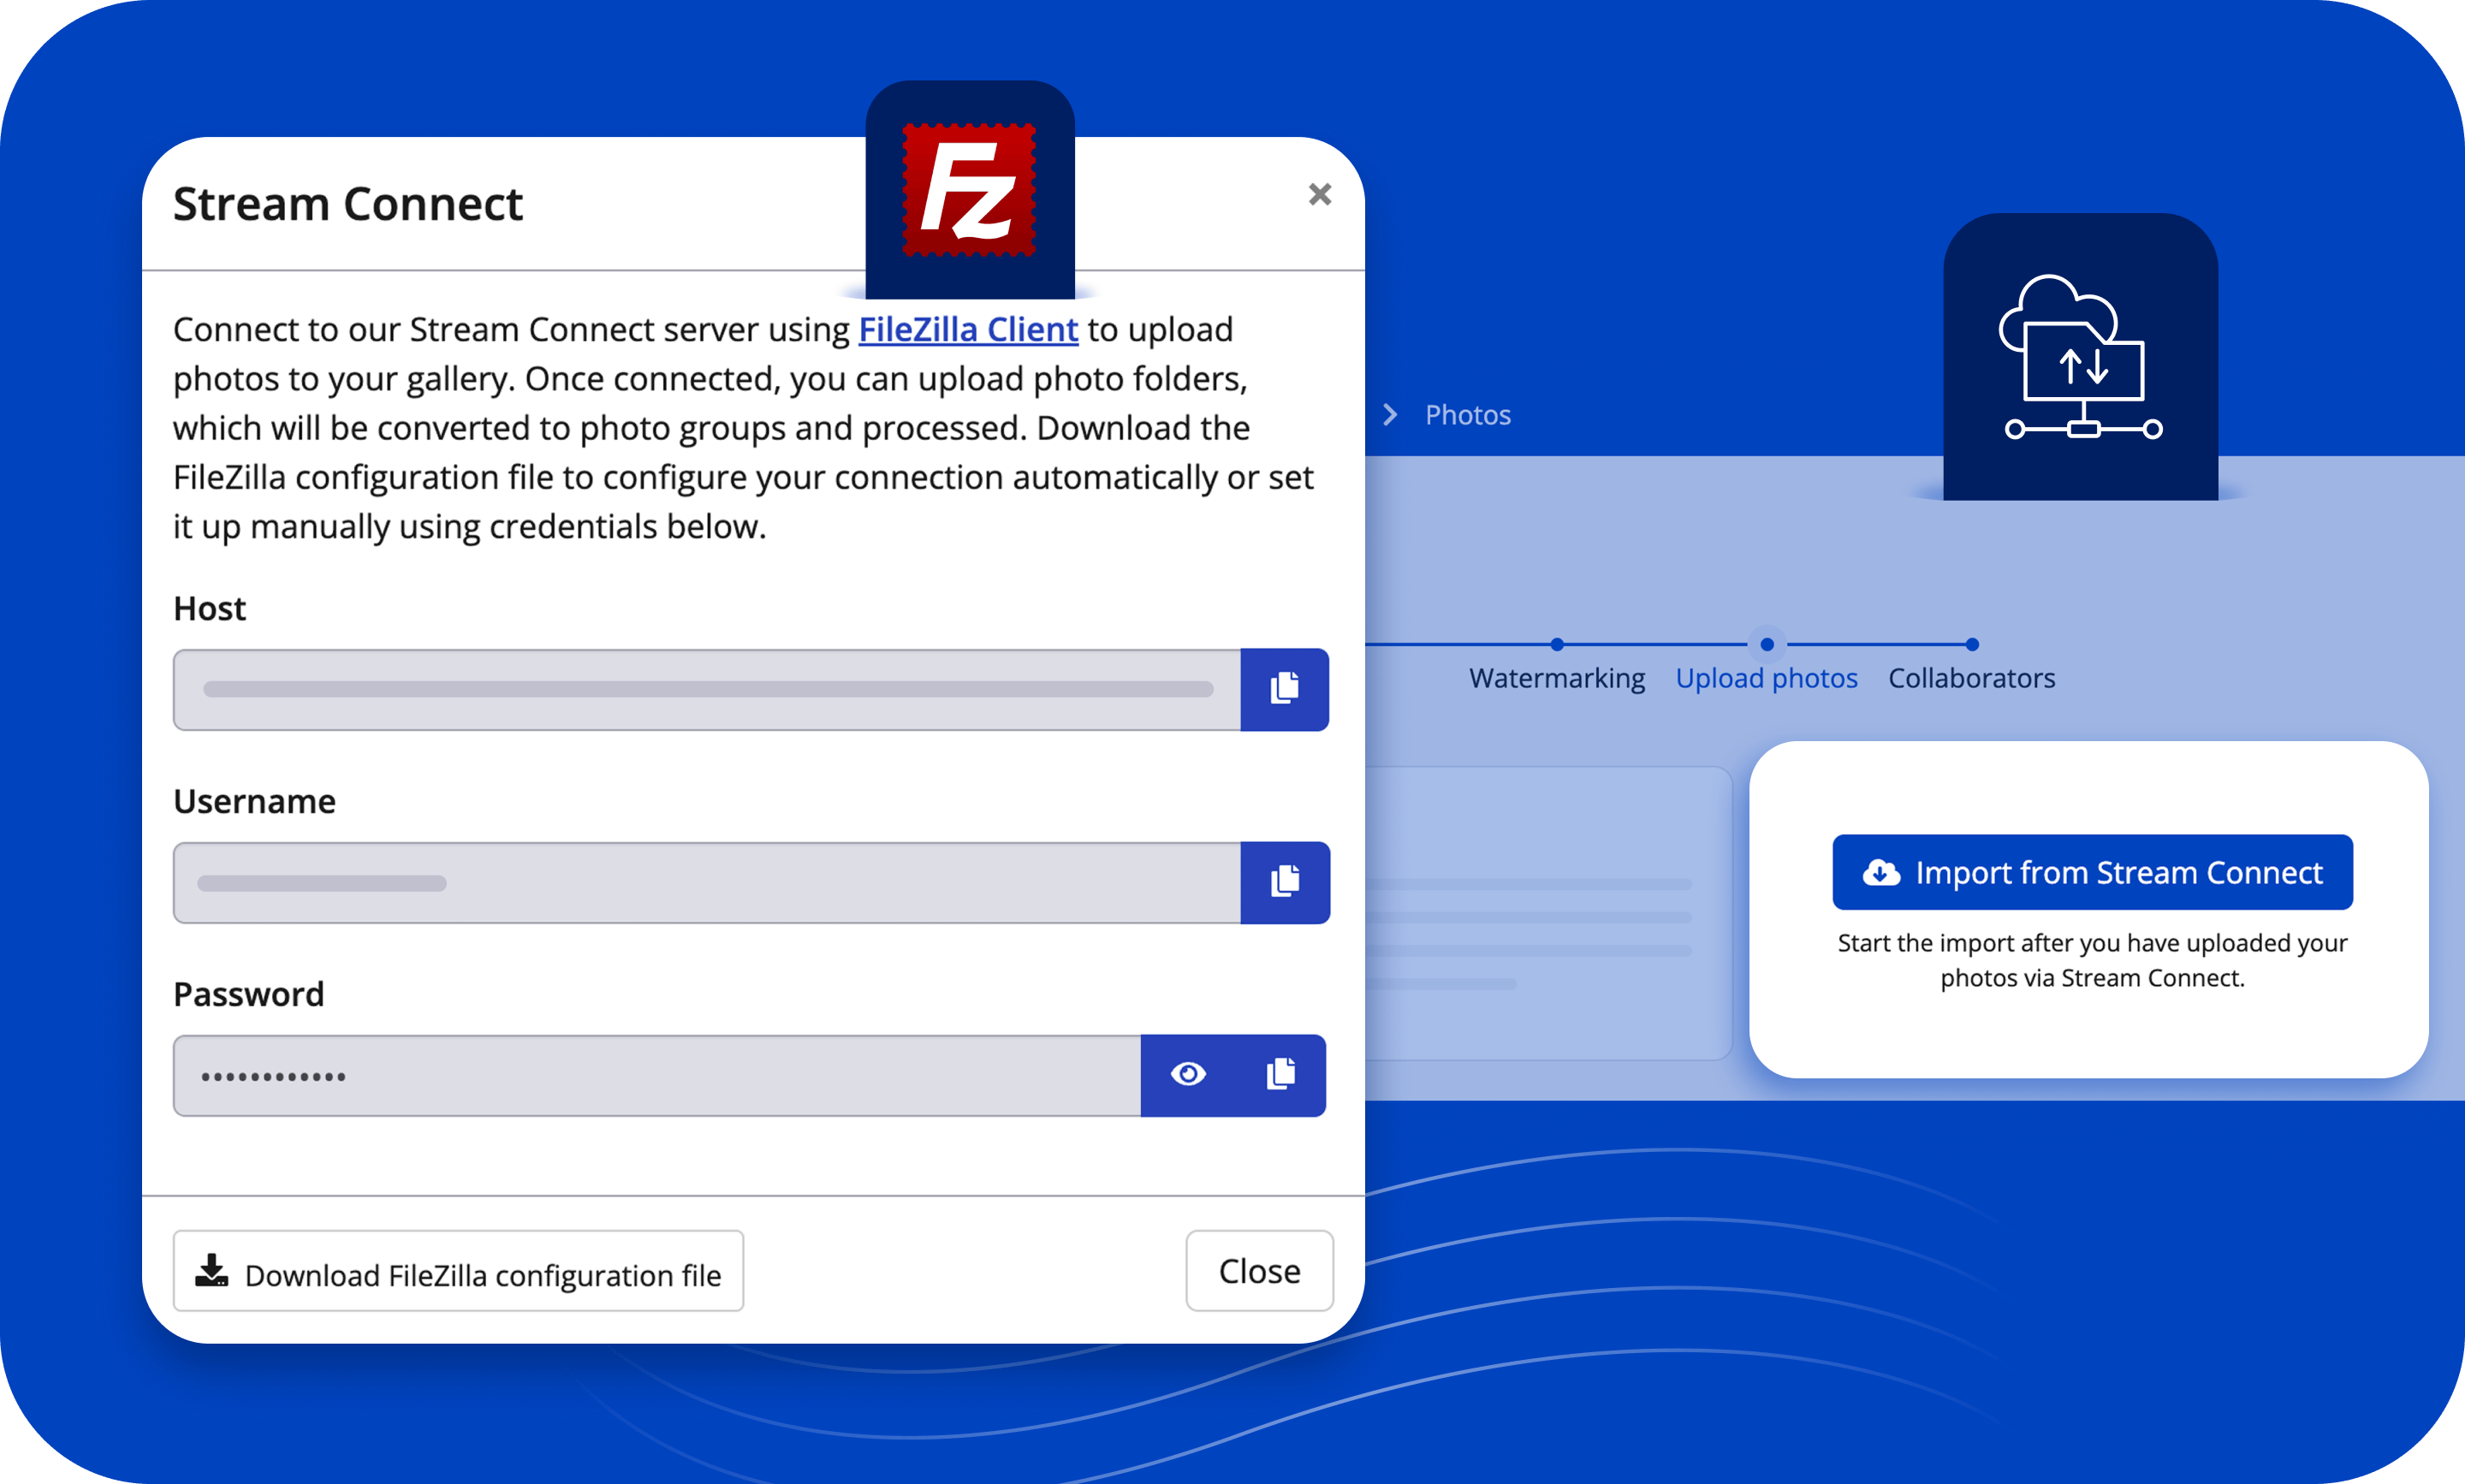Click the breadcrumb chevron before Photos
The height and width of the screenshot is (1484, 2465).
click(1390, 415)
